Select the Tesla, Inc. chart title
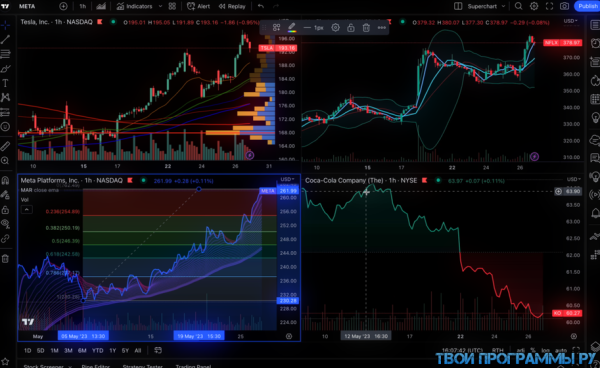Screen dimensions: 600x368 click(x=57, y=22)
